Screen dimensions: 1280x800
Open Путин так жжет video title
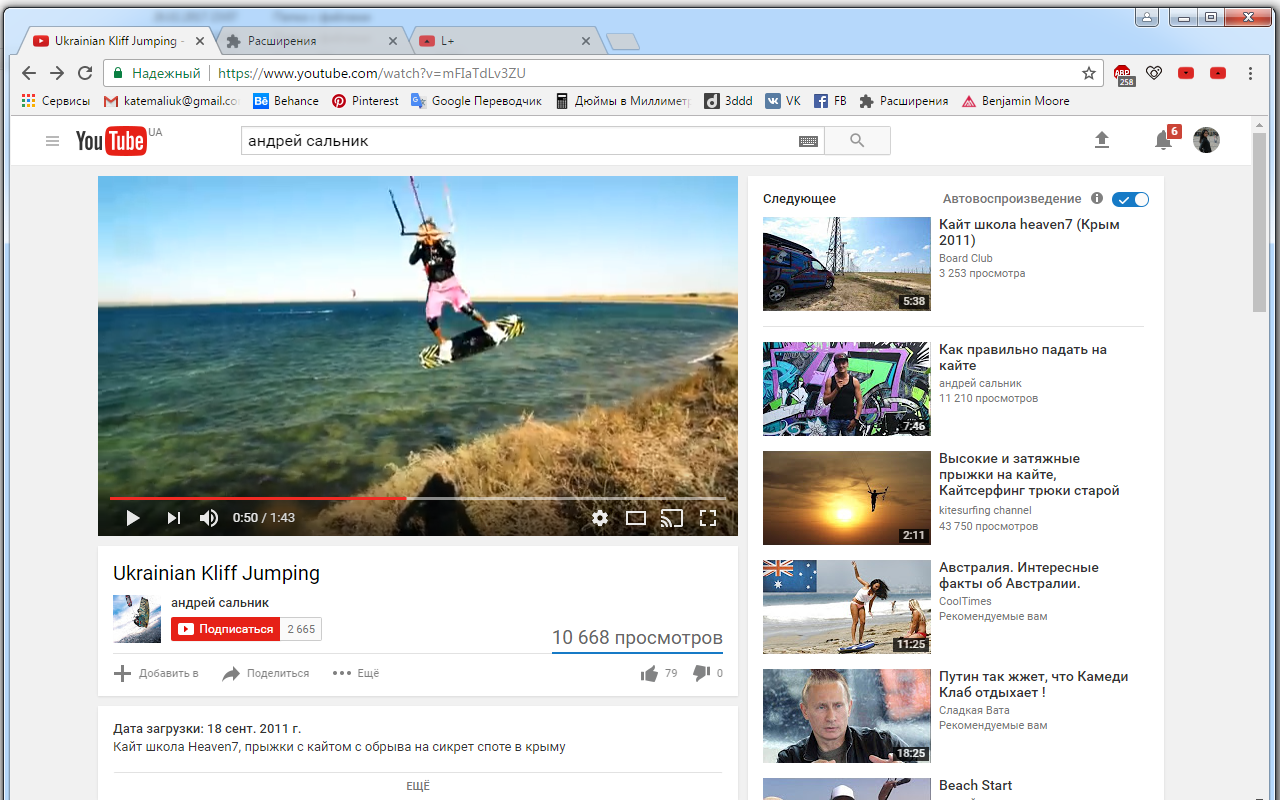click(1034, 684)
